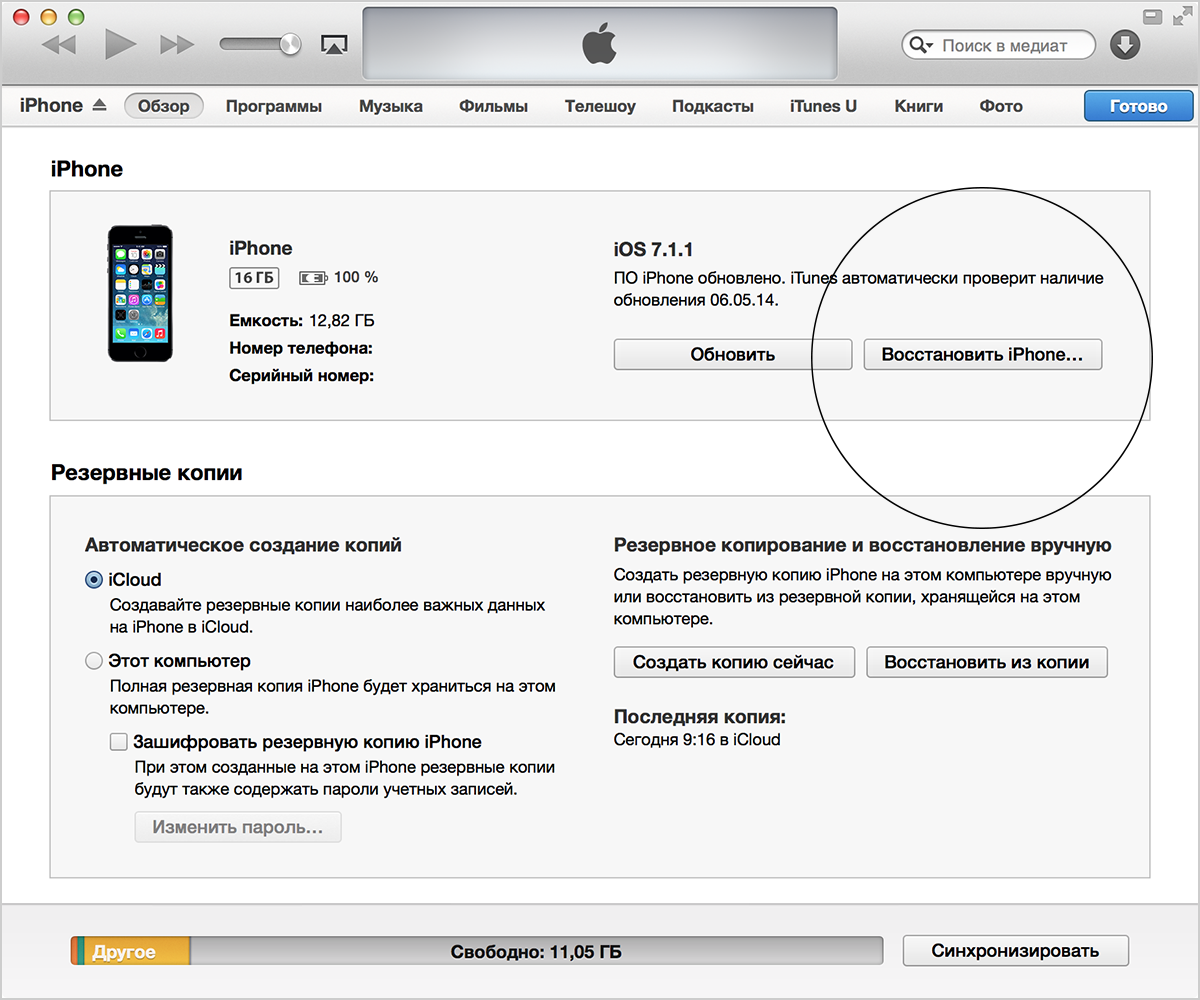Switch to the Программы tab

274,106
